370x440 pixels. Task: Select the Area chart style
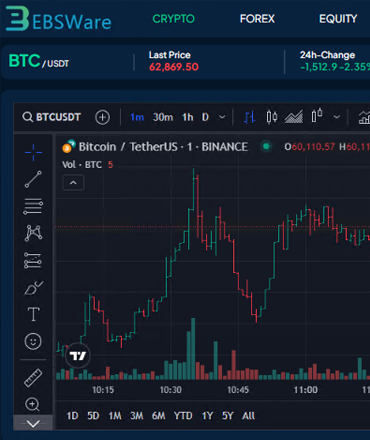coord(294,117)
